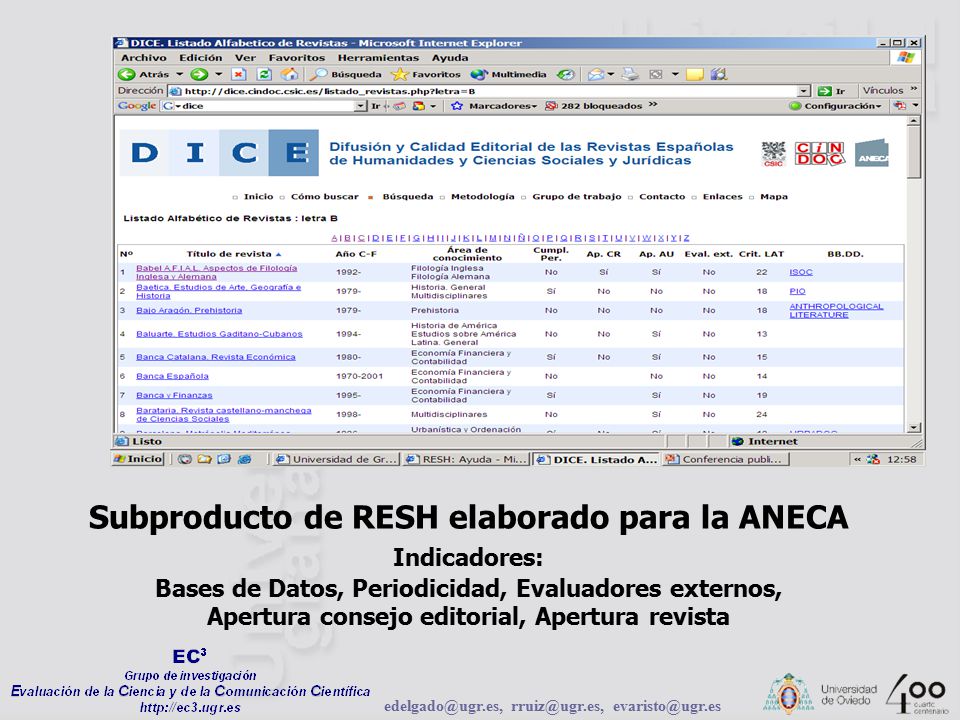This screenshot has height=720, width=960.
Task: Click the Marcadores blue star icon
Action: (457, 106)
